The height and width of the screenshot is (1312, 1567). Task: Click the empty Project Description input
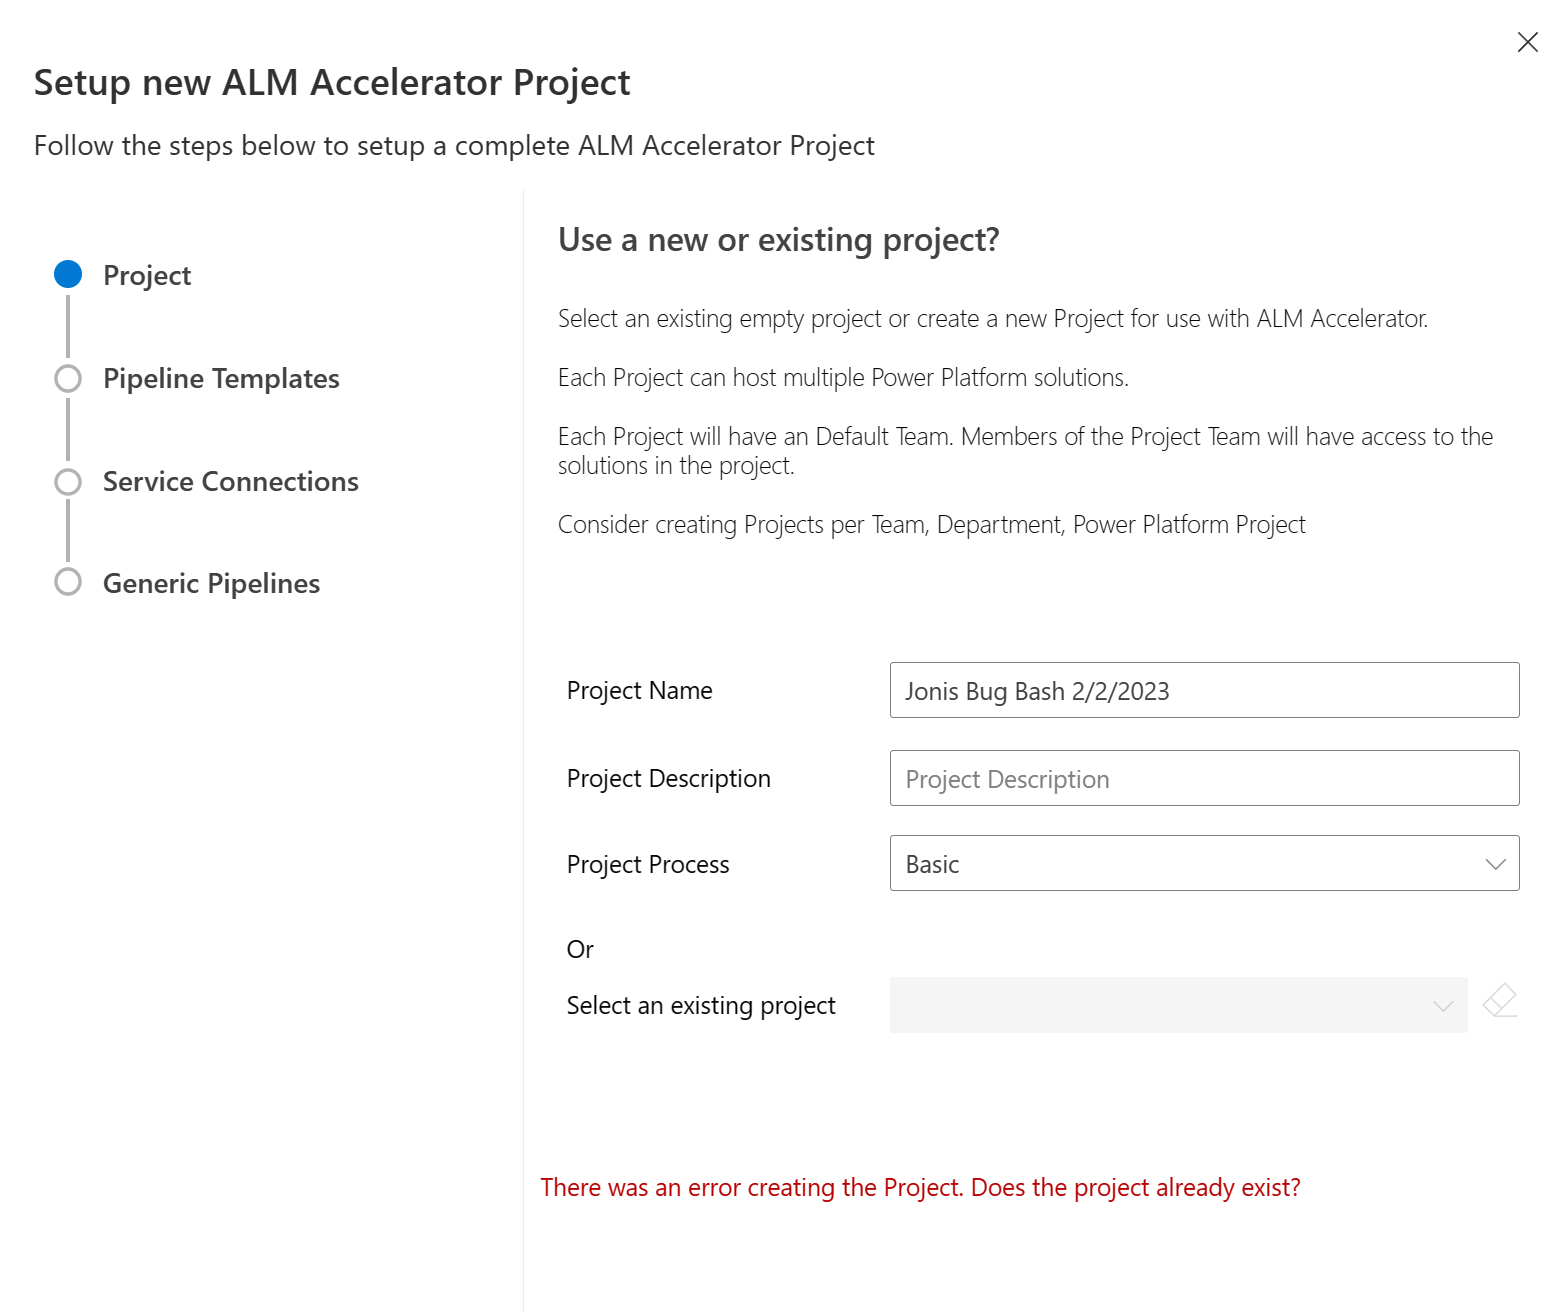pos(1204,778)
